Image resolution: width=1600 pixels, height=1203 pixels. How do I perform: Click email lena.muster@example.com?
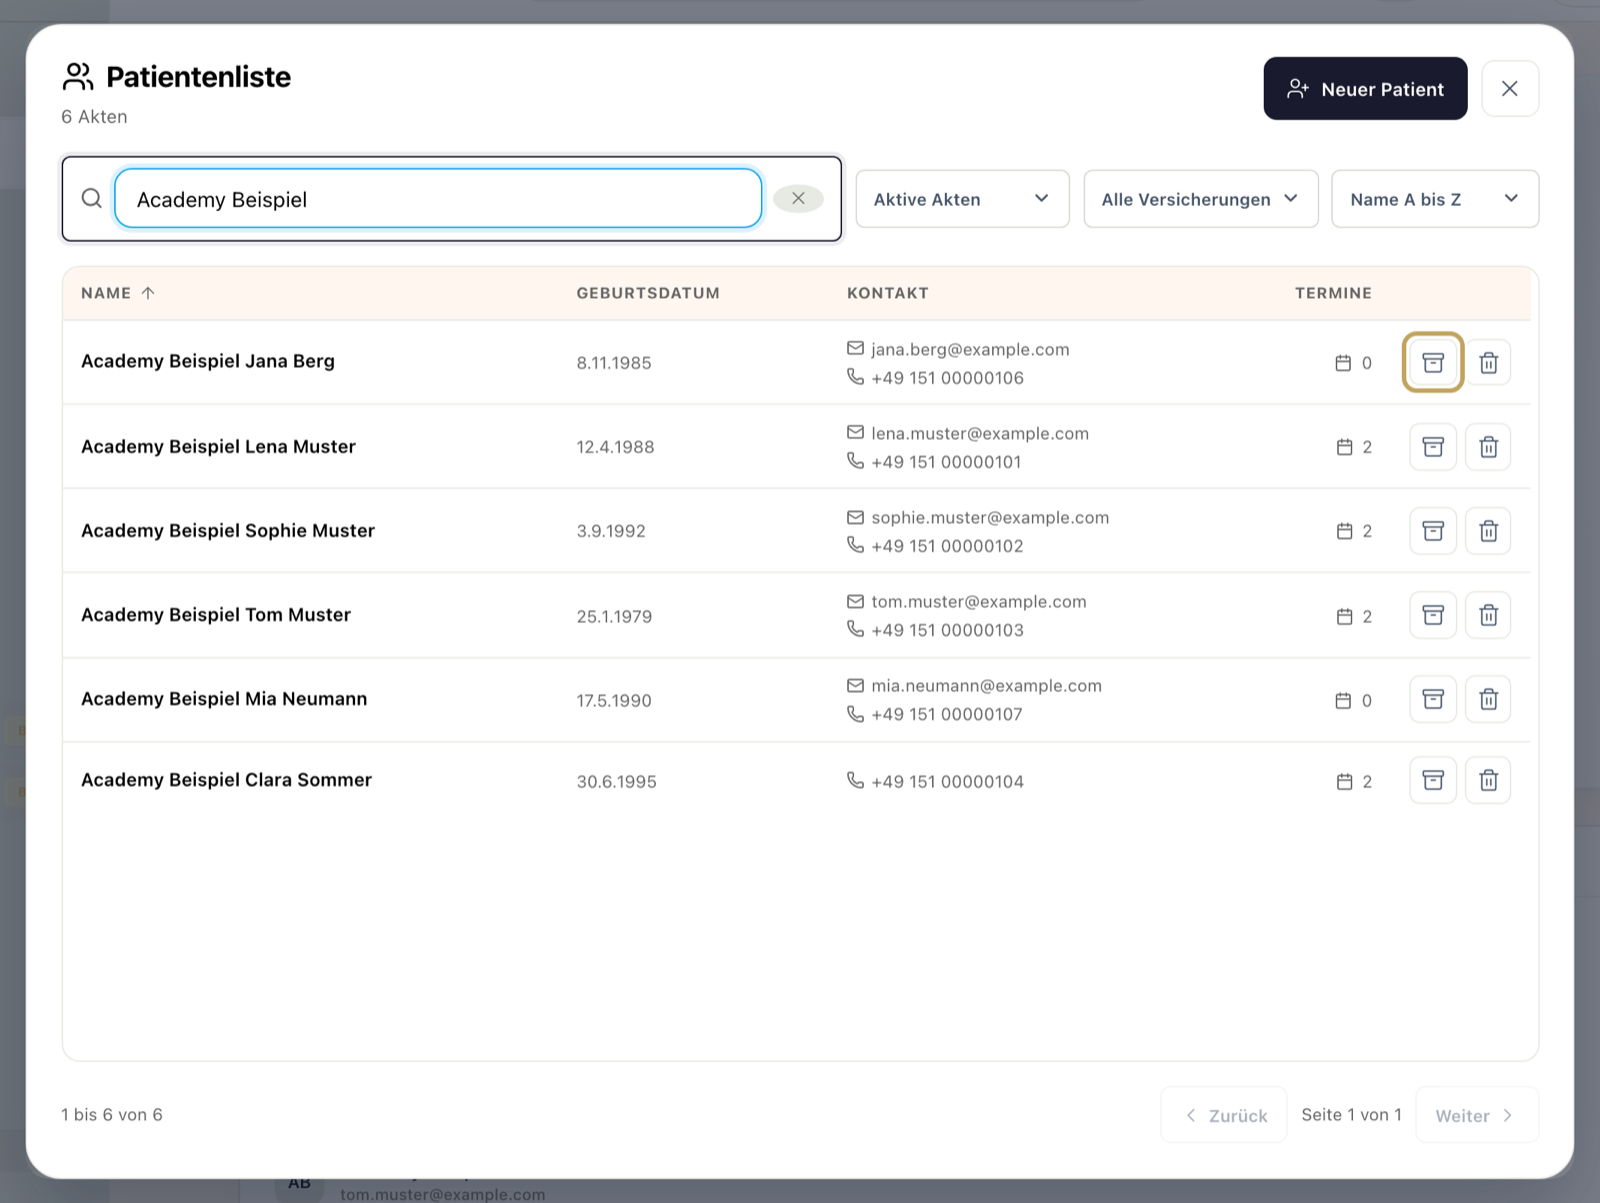point(980,433)
